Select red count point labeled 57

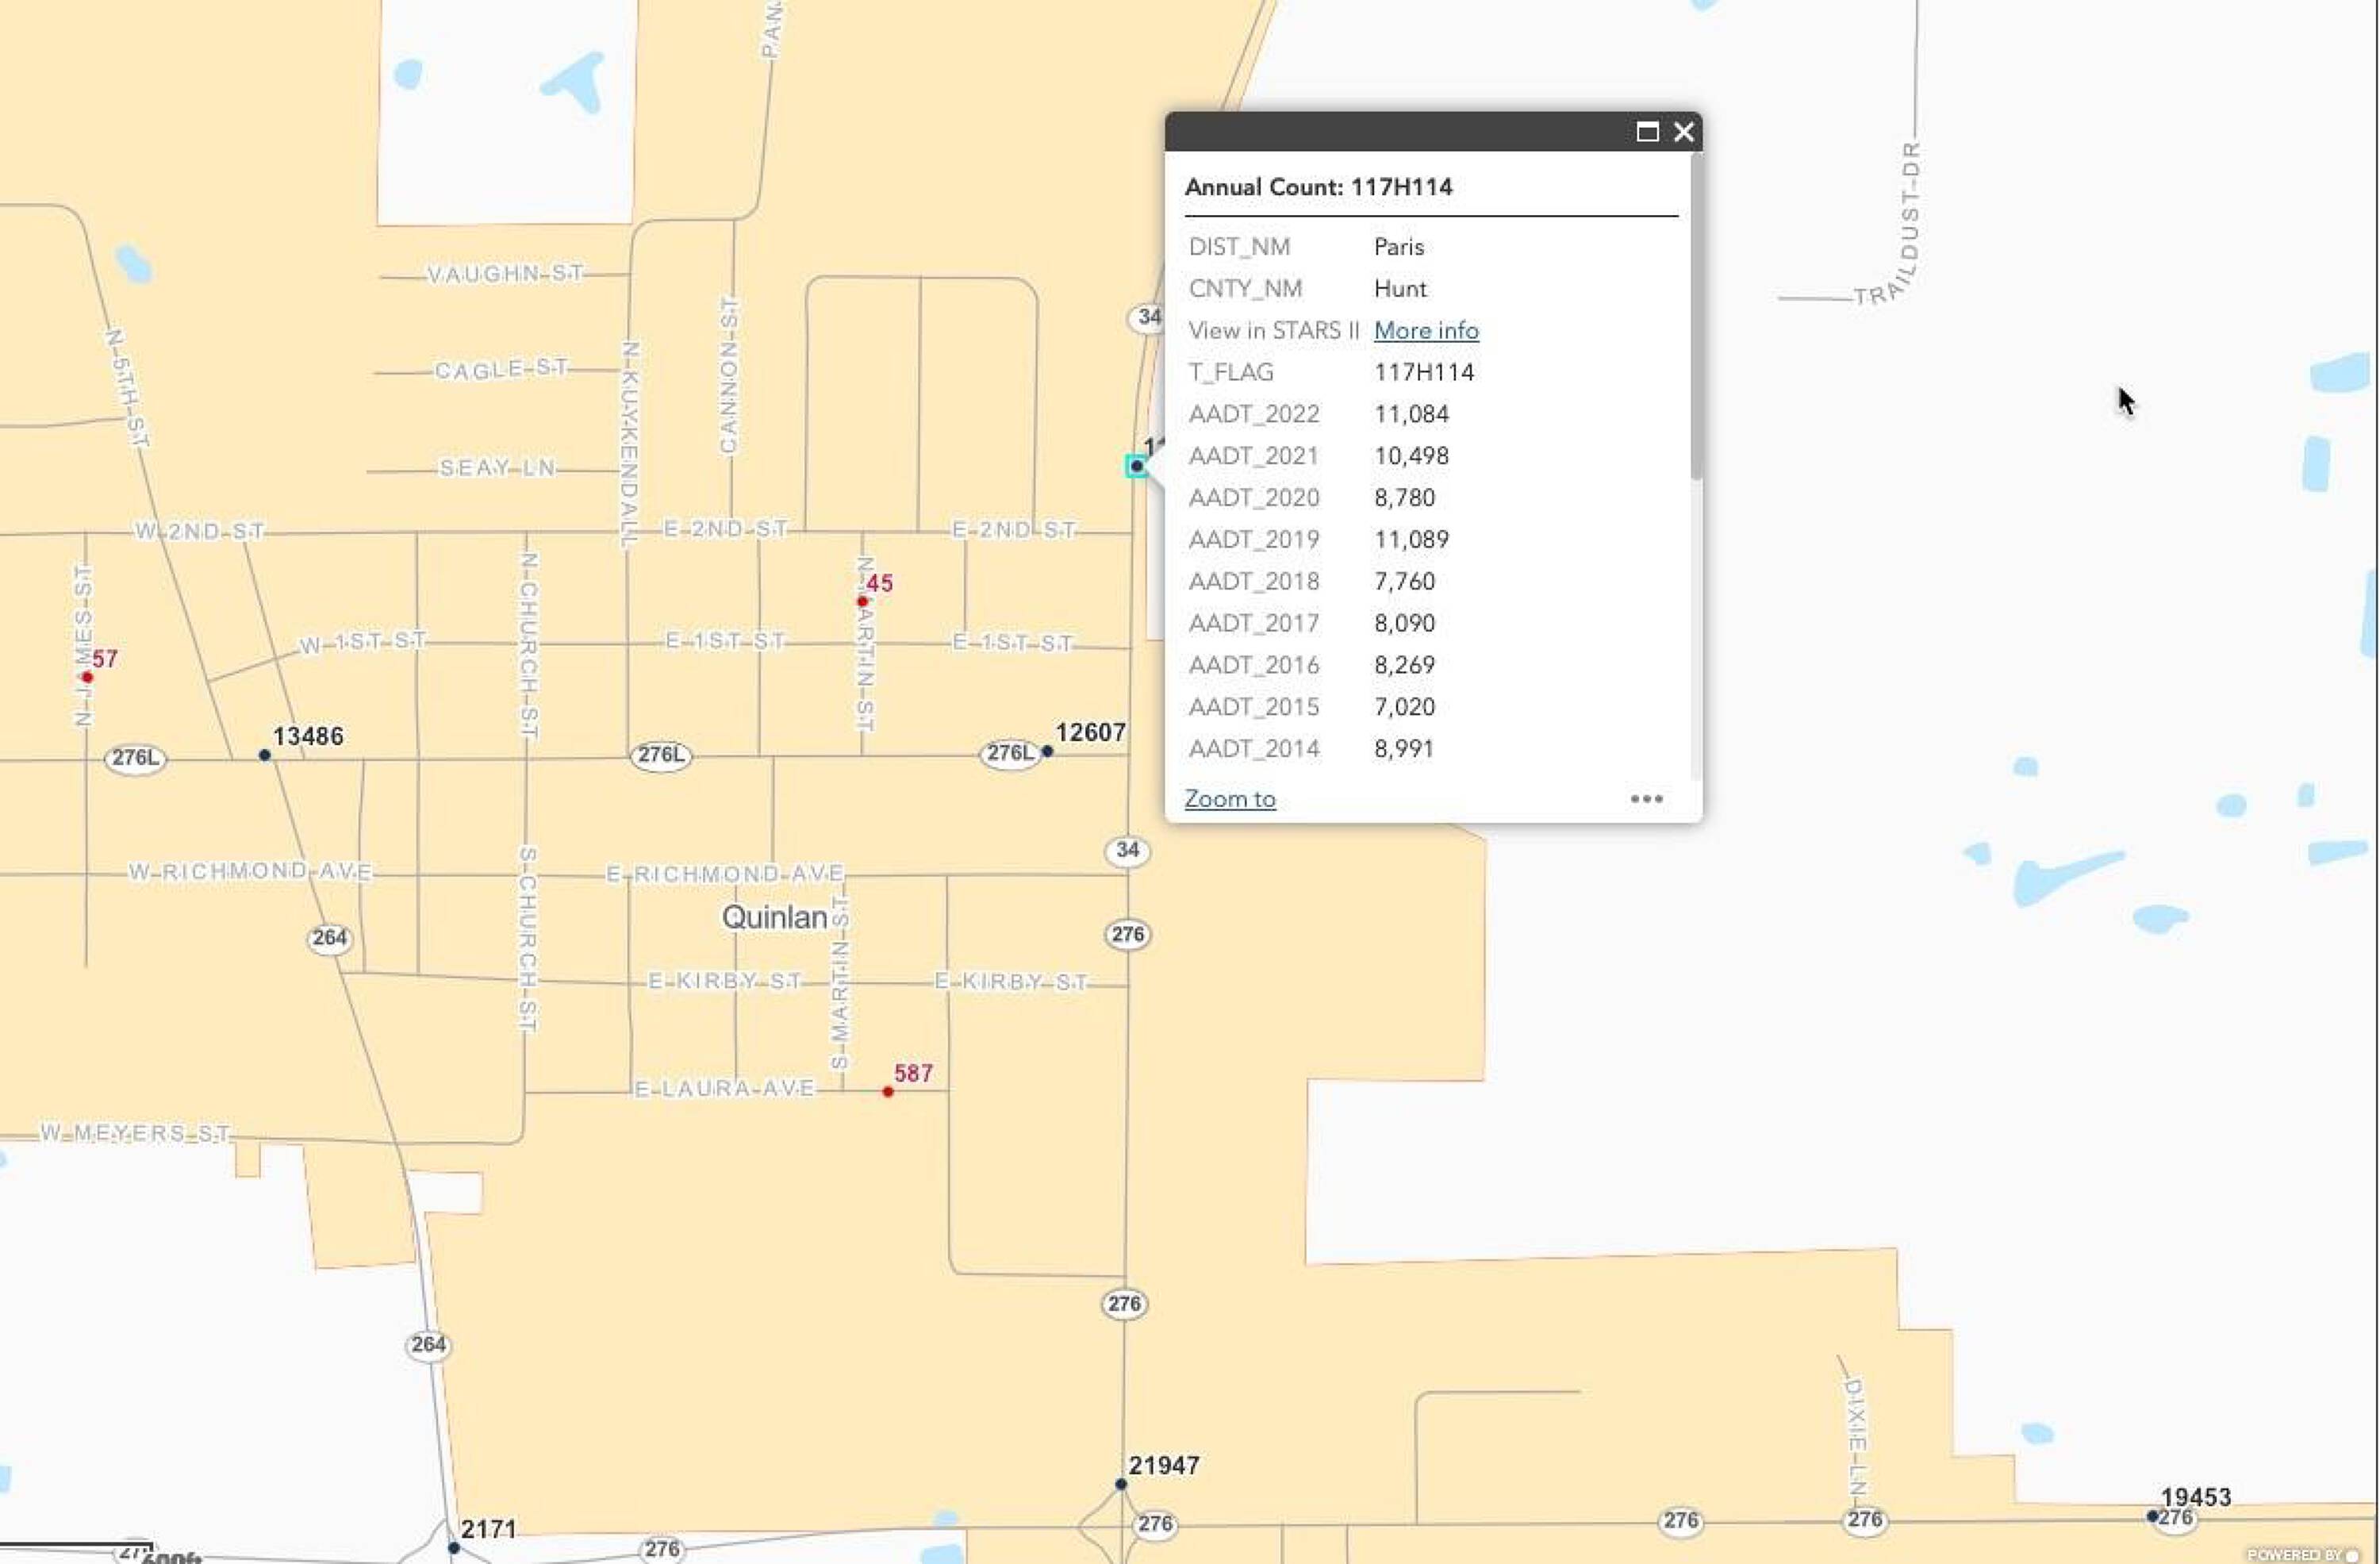[x=87, y=677]
